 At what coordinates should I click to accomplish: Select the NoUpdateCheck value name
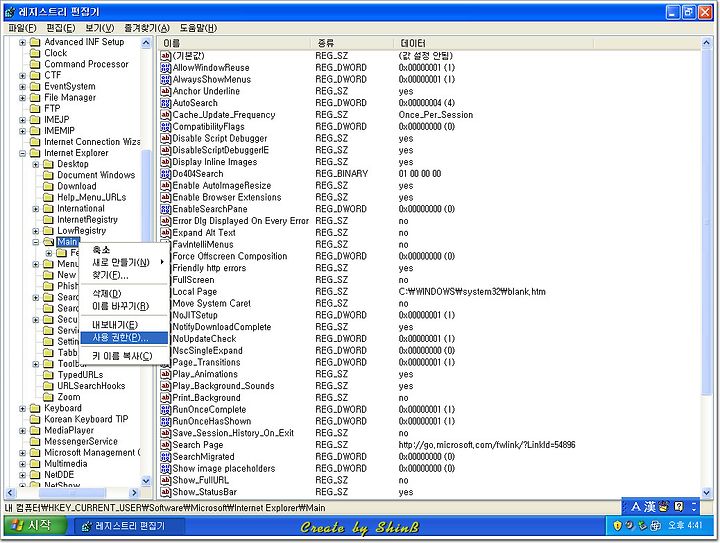tap(204, 339)
